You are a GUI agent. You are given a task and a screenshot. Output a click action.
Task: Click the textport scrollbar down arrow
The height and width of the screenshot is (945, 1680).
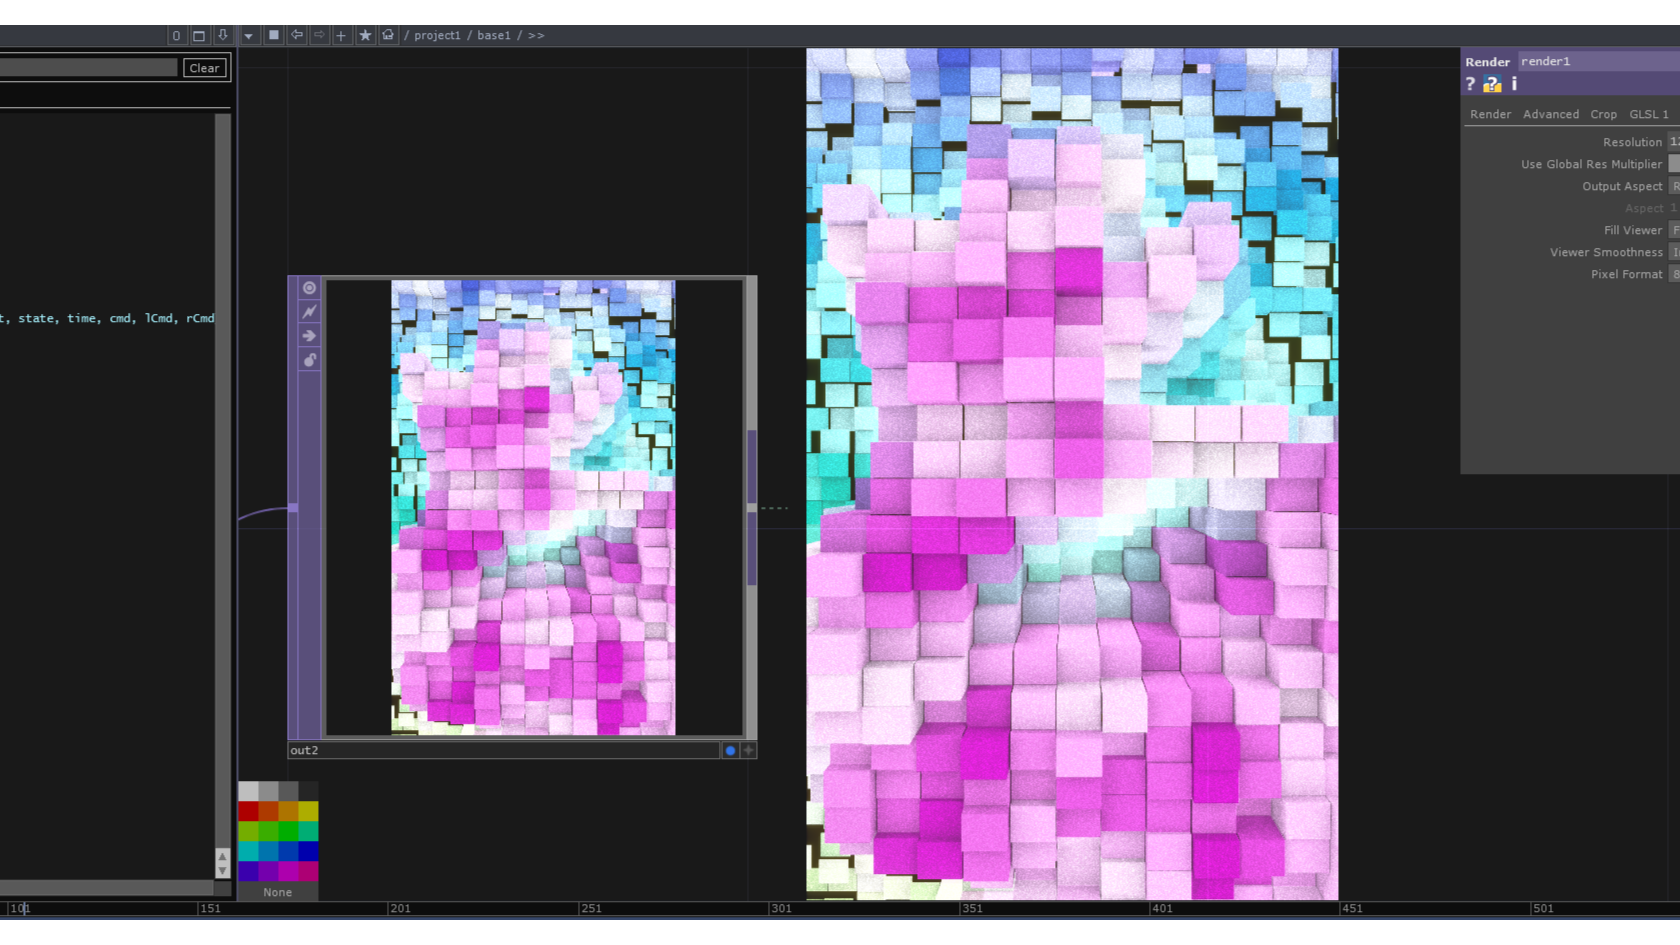tap(222, 871)
